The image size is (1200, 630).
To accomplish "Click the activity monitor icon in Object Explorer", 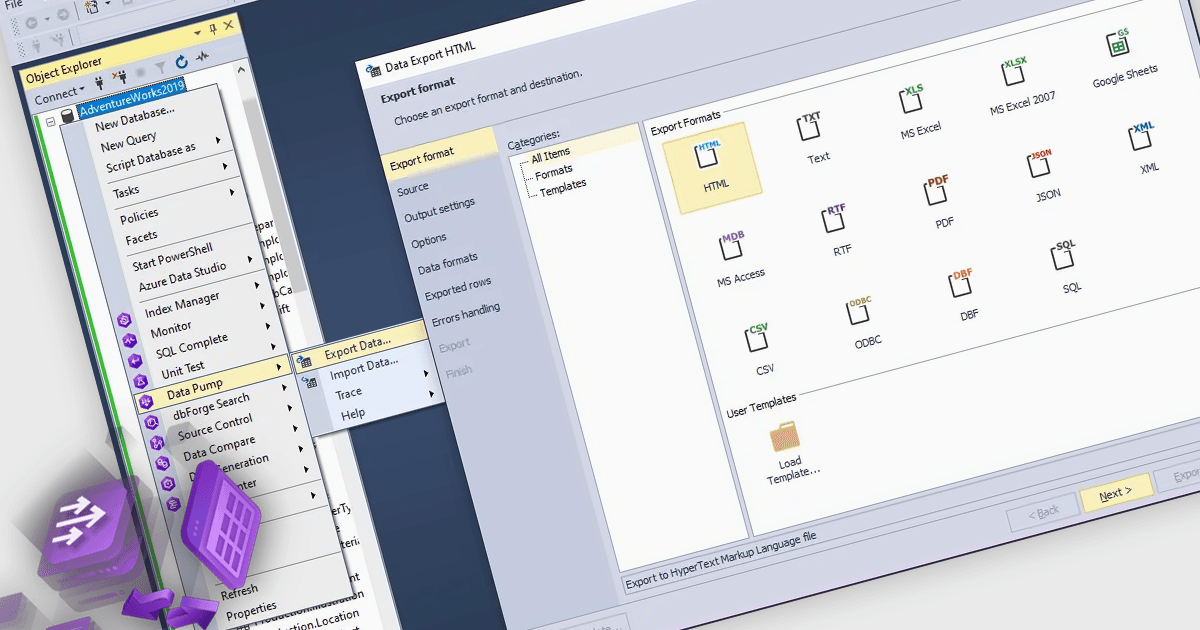I will (x=204, y=57).
